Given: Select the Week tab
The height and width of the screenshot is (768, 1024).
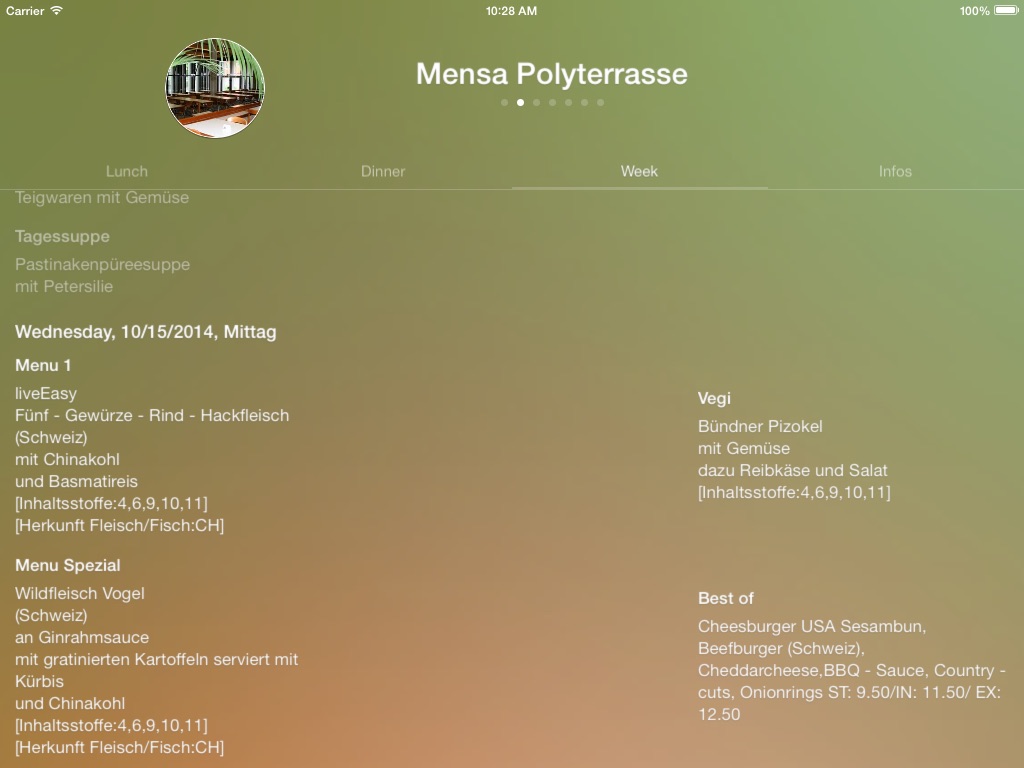Looking at the screenshot, I should coord(639,171).
